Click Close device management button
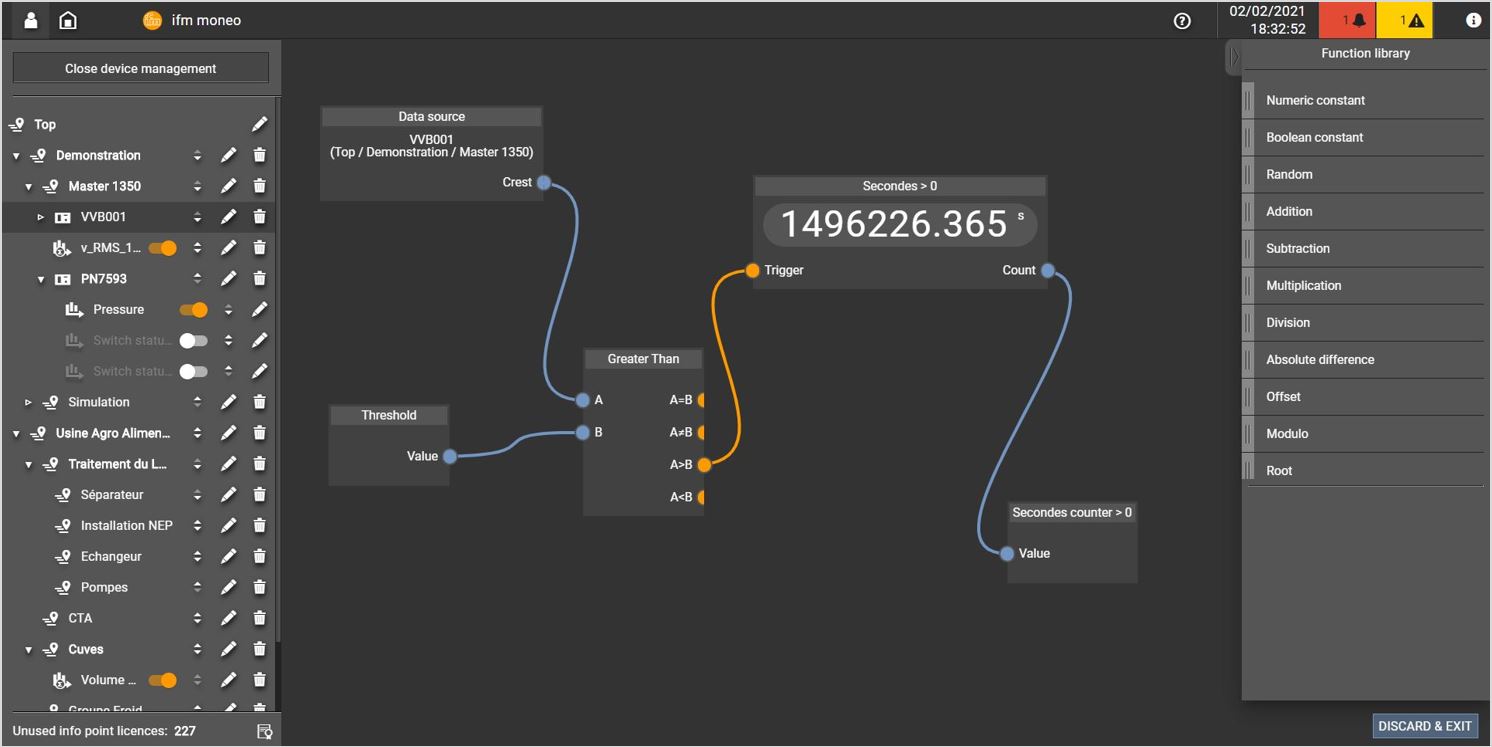Viewport: 1492px width, 747px height. click(x=140, y=68)
